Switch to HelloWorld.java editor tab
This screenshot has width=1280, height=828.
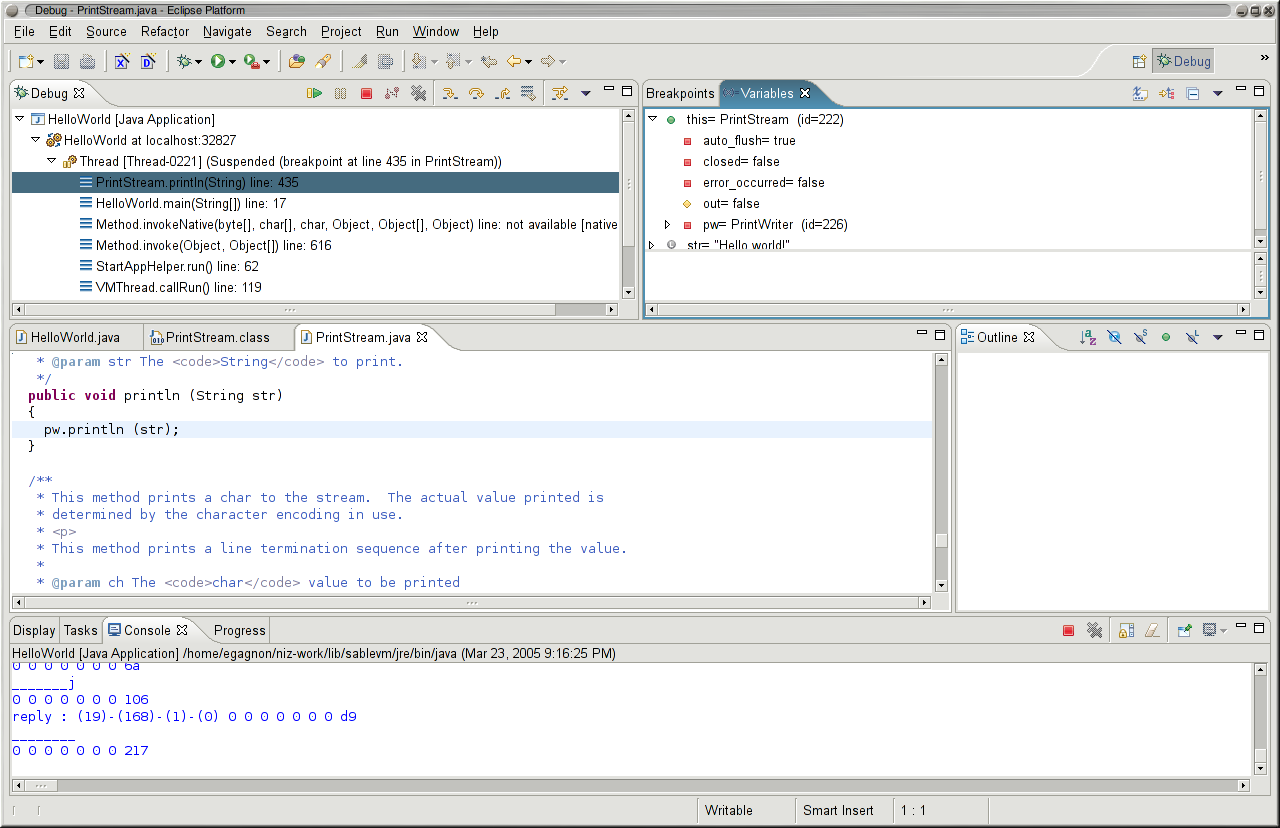76,337
